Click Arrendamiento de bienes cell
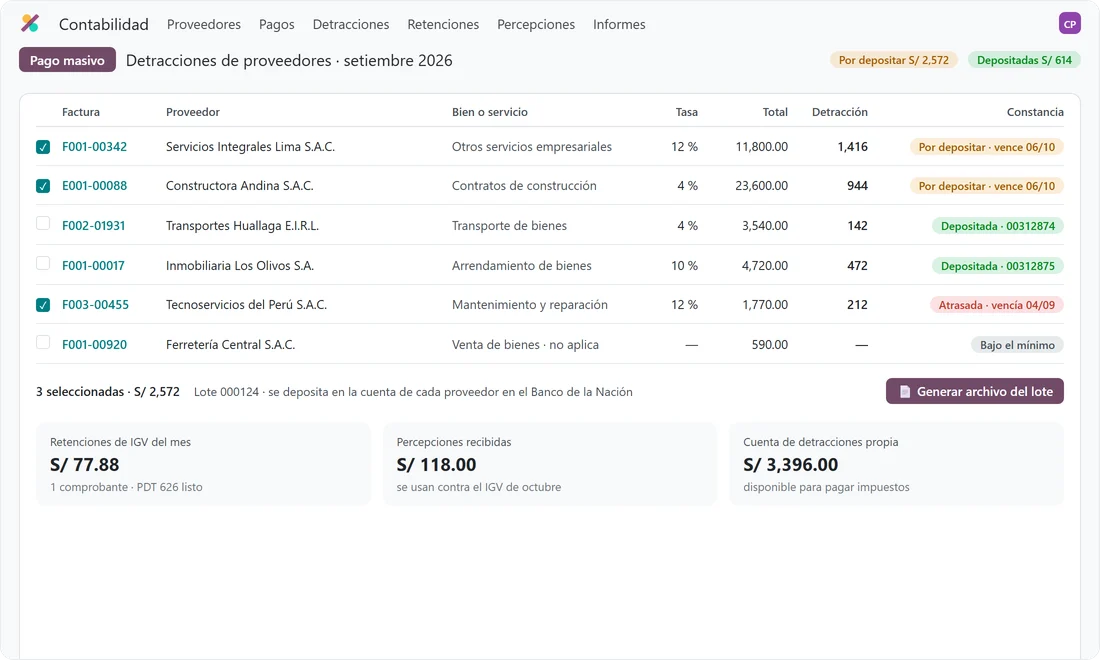The width and height of the screenshot is (1100, 660). pos(522,266)
